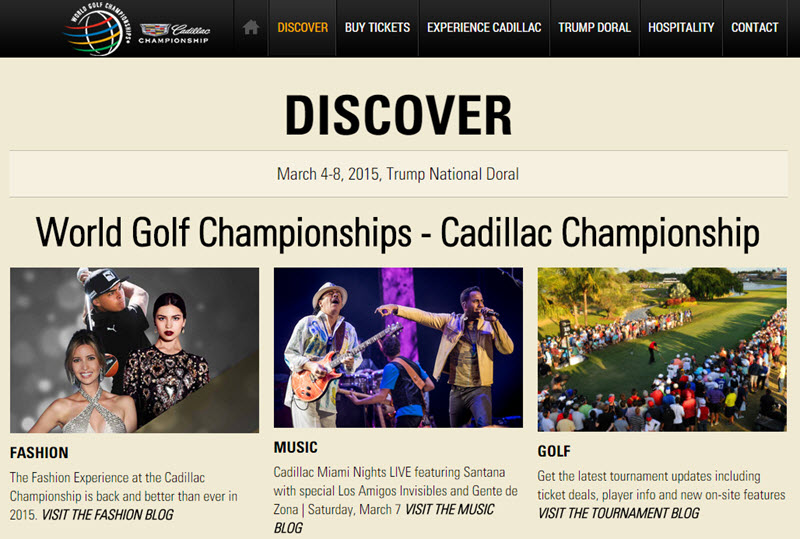Open the Santana concert photo thumbnail
Viewport: 800px width, 539px height.
point(398,348)
